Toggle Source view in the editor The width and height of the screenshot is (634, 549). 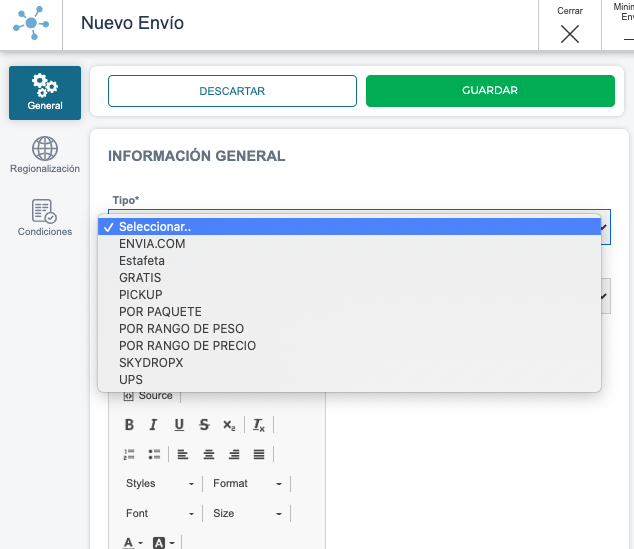(x=148, y=396)
